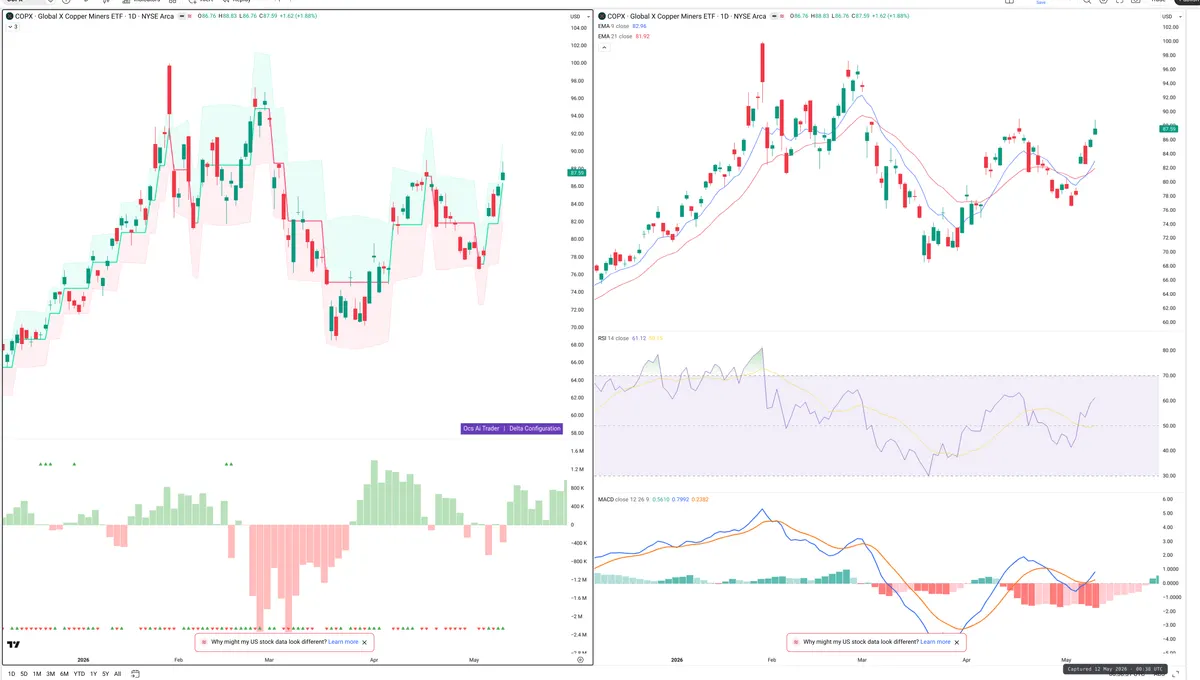This screenshot has height=680, width=1200.
Task: Click the COPX symbol title on right chart
Action: pyautogui.click(x=687, y=17)
